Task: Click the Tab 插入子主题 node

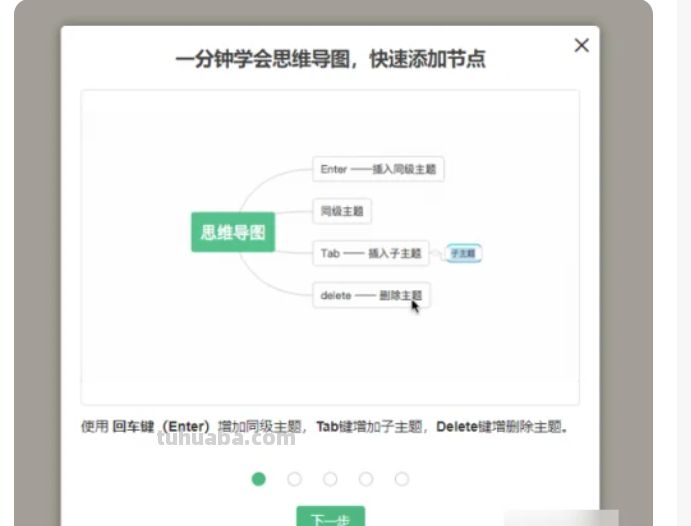Action: click(x=371, y=253)
